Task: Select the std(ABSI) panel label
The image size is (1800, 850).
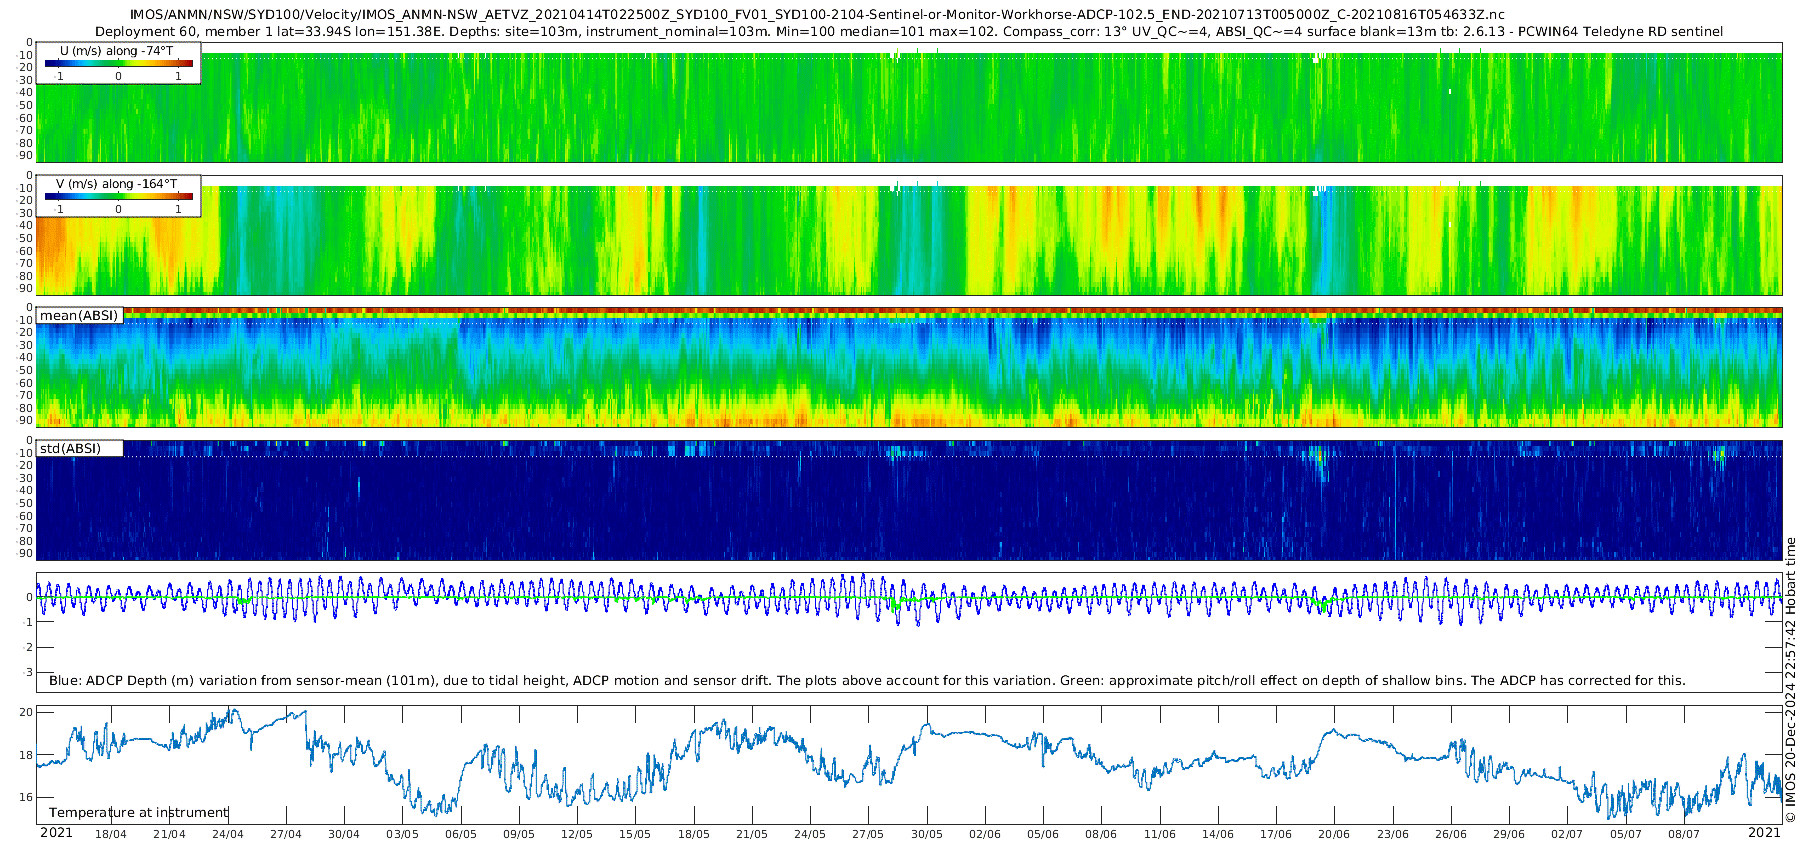Action: pos(70,449)
